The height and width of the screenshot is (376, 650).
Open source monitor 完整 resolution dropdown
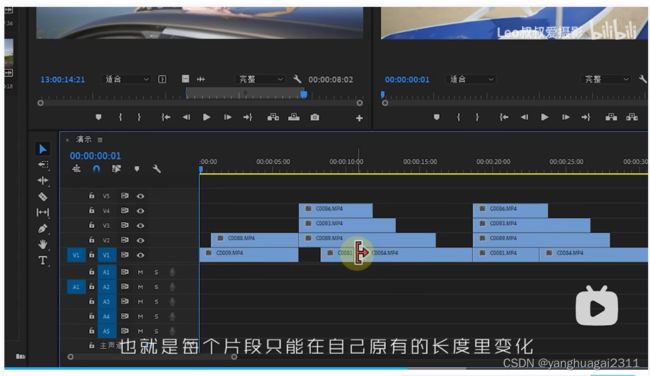click(x=261, y=79)
